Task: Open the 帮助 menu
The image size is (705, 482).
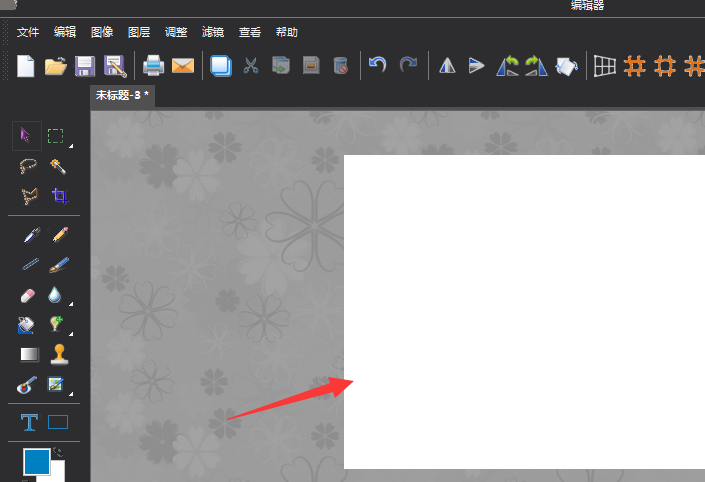Action: pyautogui.click(x=286, y=32)
